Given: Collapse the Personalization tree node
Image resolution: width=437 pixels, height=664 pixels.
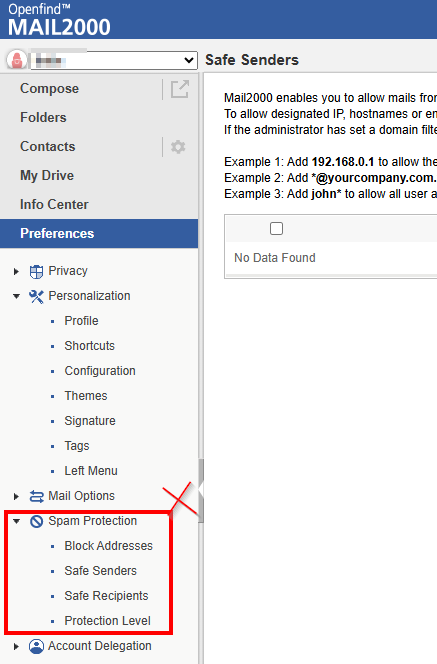Looking at the screenshot, I should pyautogui.click(x=16, y=296).
